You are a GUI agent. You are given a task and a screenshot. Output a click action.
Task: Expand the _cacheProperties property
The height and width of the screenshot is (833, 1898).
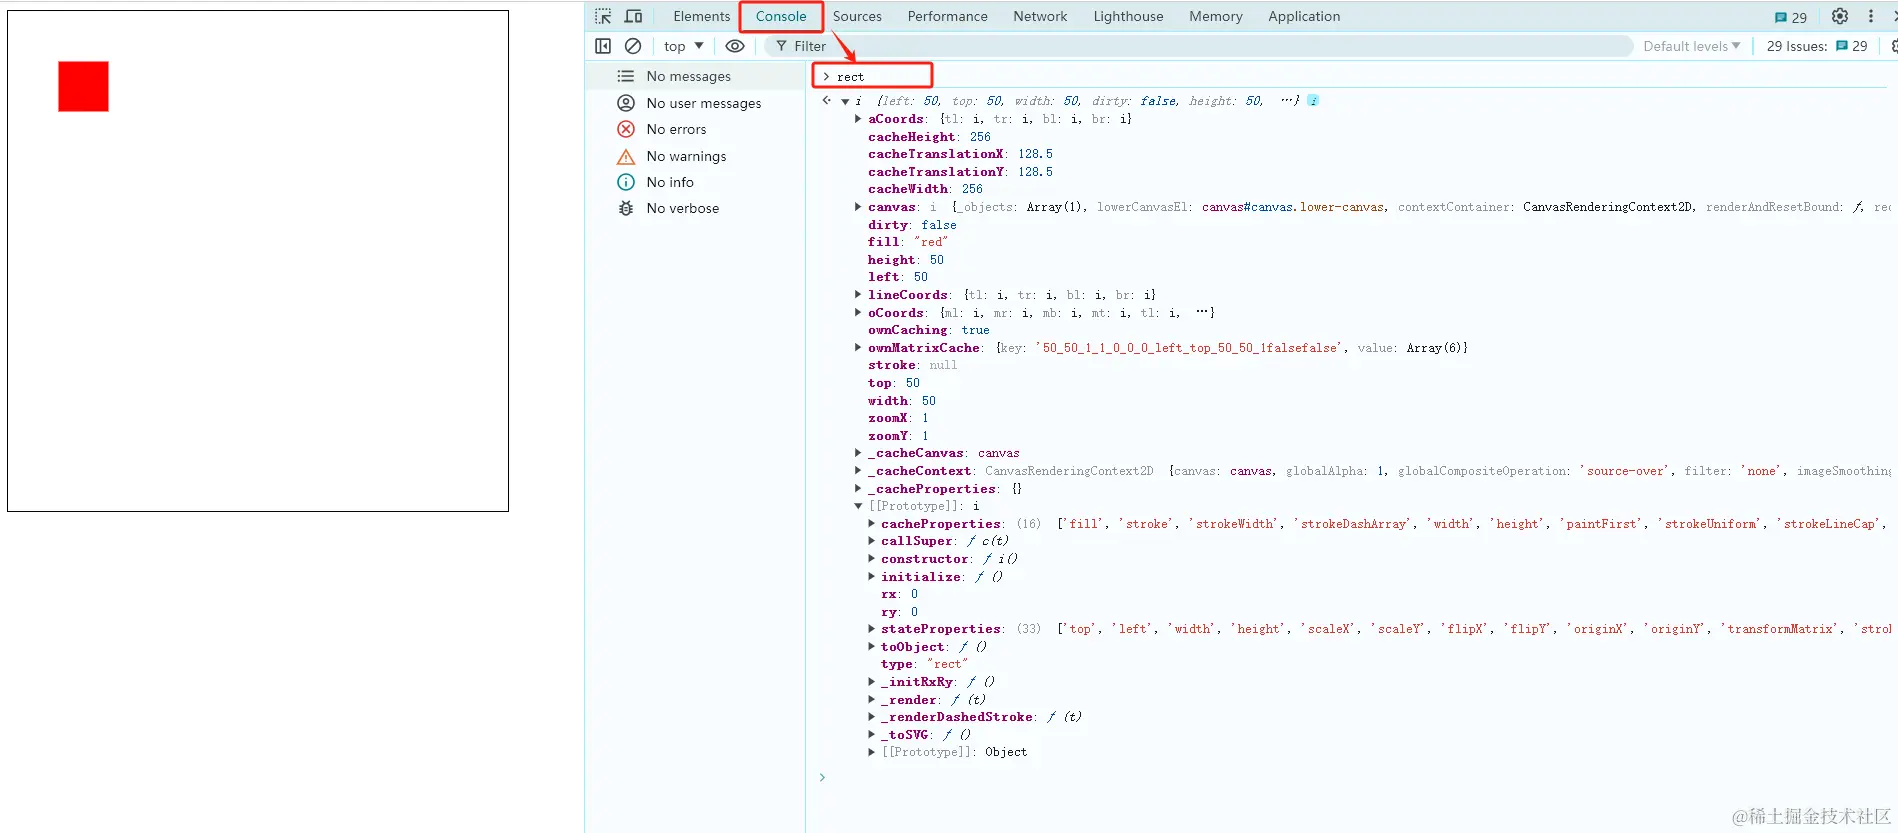(858, 489)
